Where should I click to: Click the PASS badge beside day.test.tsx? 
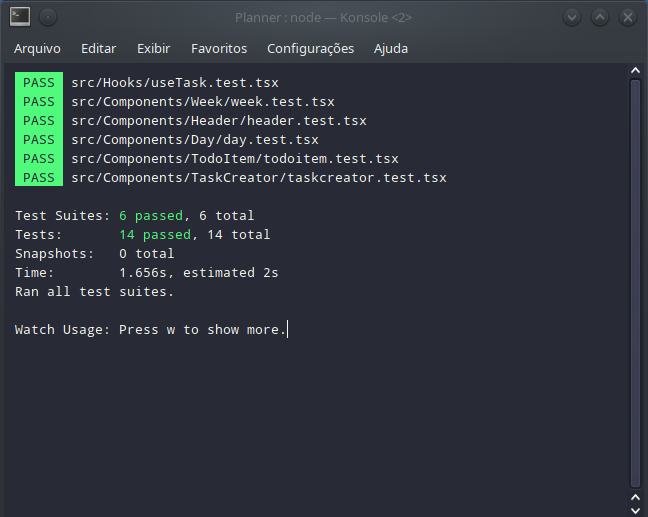pyautogui.click(x=39, y=140)
